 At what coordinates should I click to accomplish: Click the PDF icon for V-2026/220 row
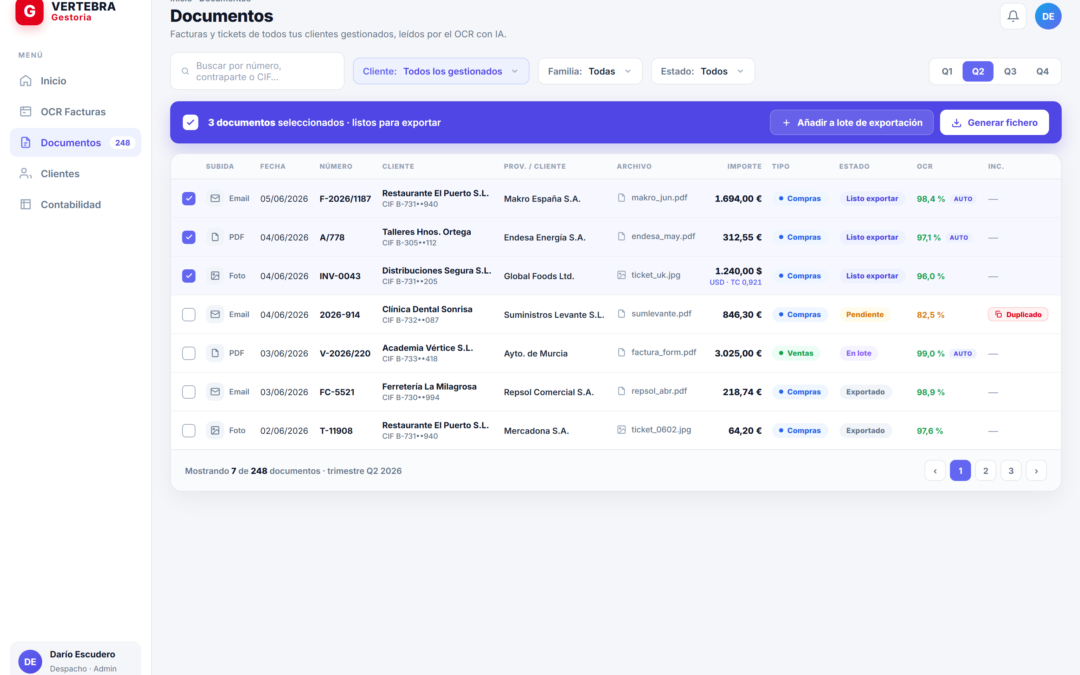coord(215,353)
